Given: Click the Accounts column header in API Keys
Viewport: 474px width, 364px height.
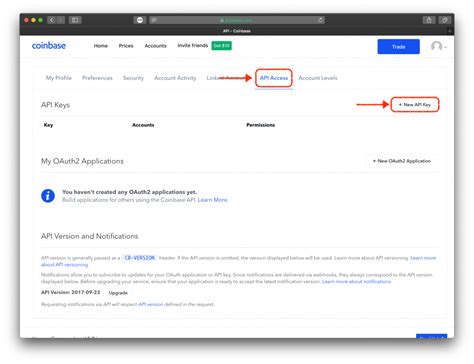Looking at the screenshot, I should click(x=143, y=125).
